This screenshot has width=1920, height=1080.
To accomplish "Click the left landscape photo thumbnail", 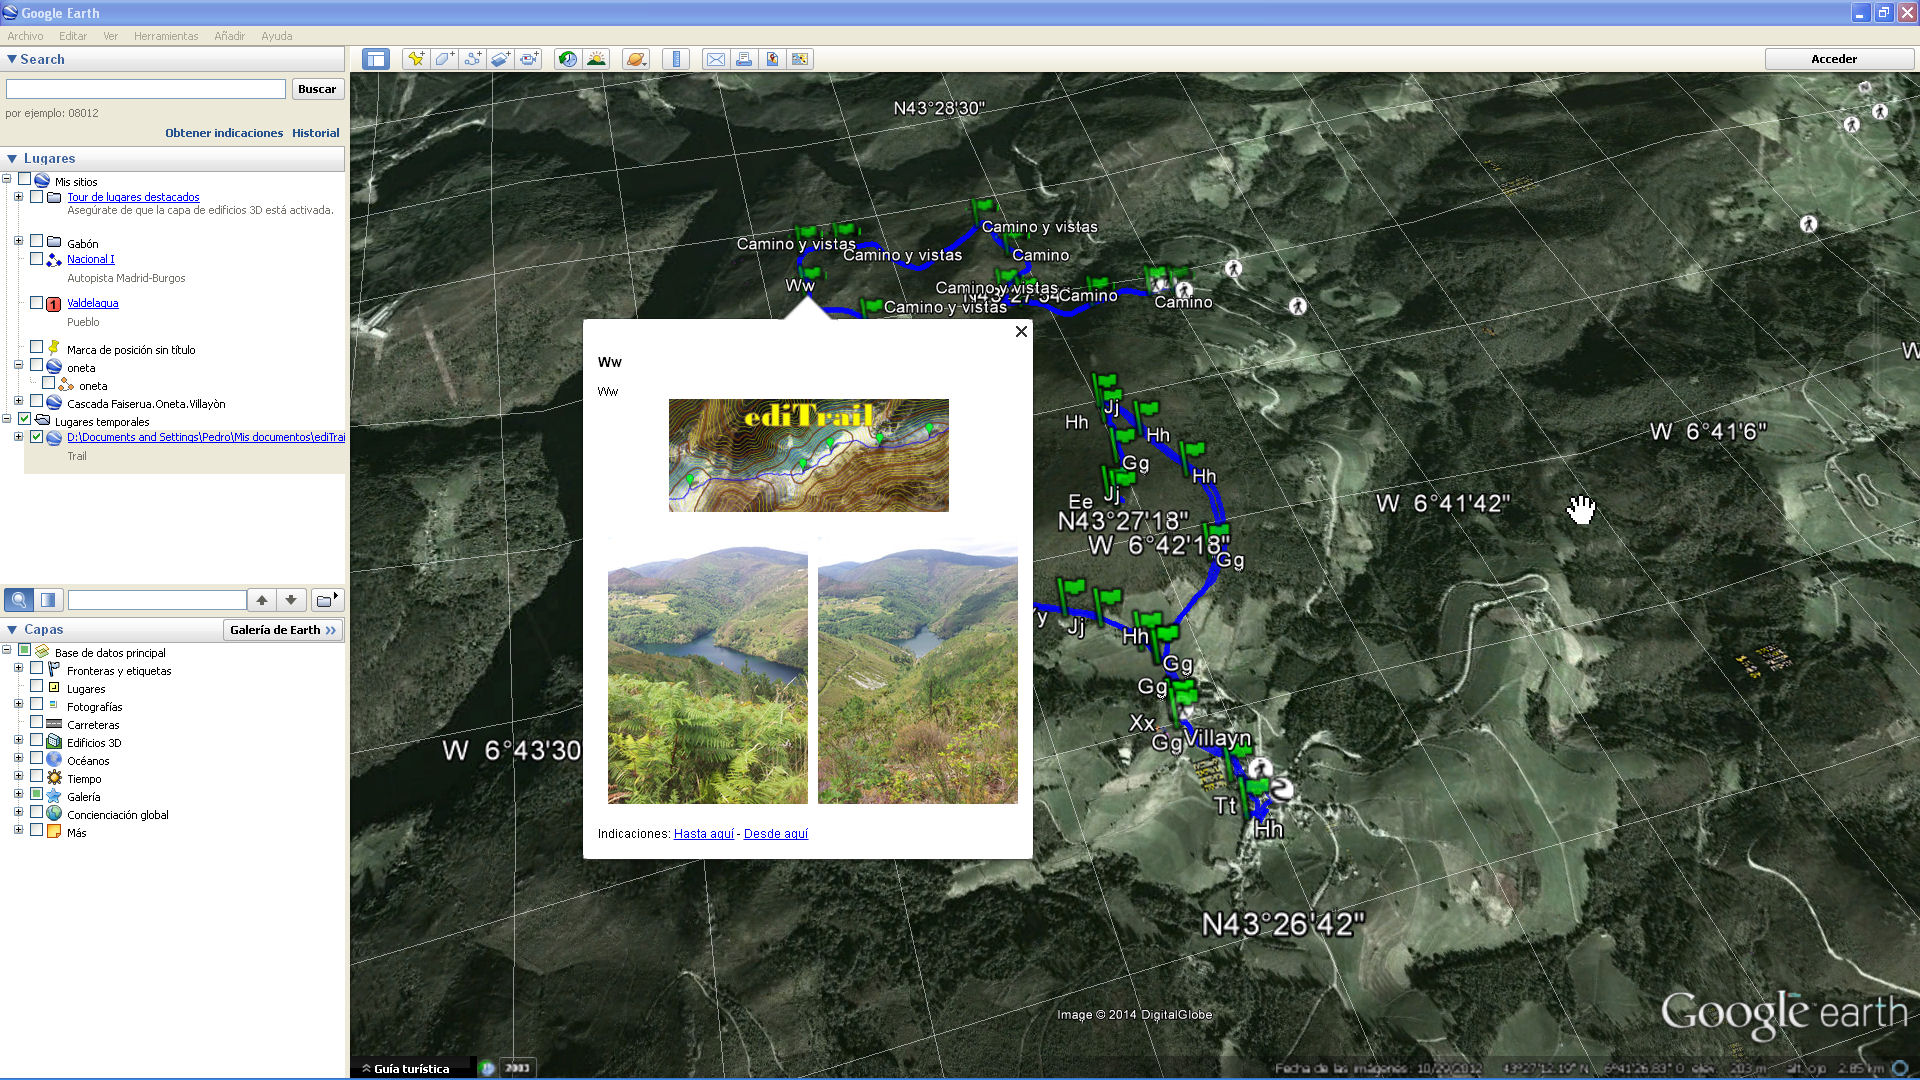I will (x=708, y=675).
